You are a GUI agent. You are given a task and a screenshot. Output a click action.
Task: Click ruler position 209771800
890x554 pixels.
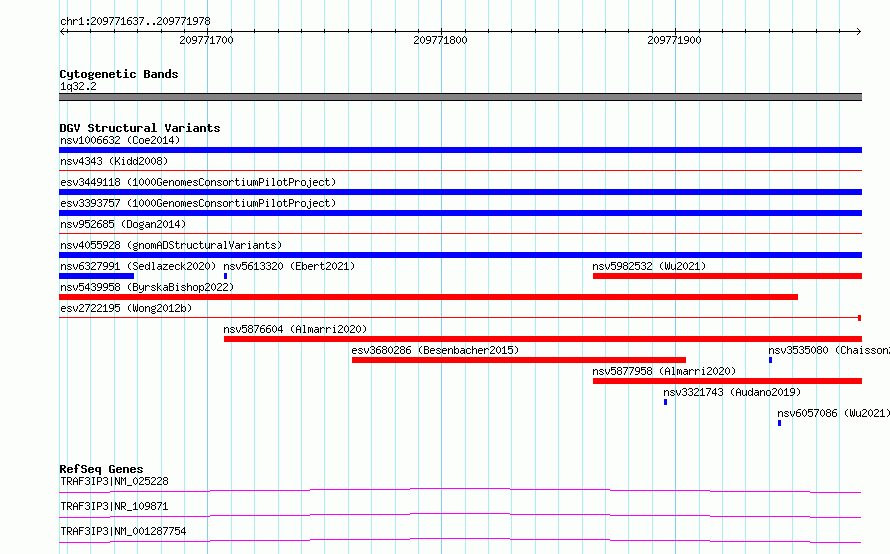click(x=440, y=40)
